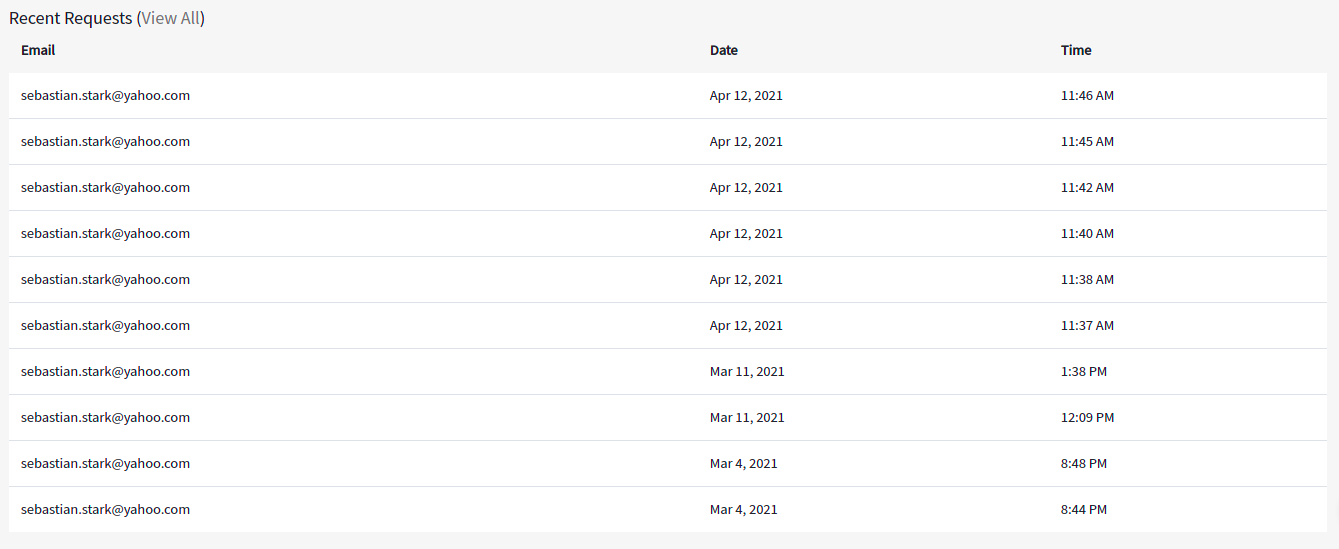The height and width of the screenshot is (549, 1339).
Task: Click the Recent Requests heading text
Action: point(70,18)
